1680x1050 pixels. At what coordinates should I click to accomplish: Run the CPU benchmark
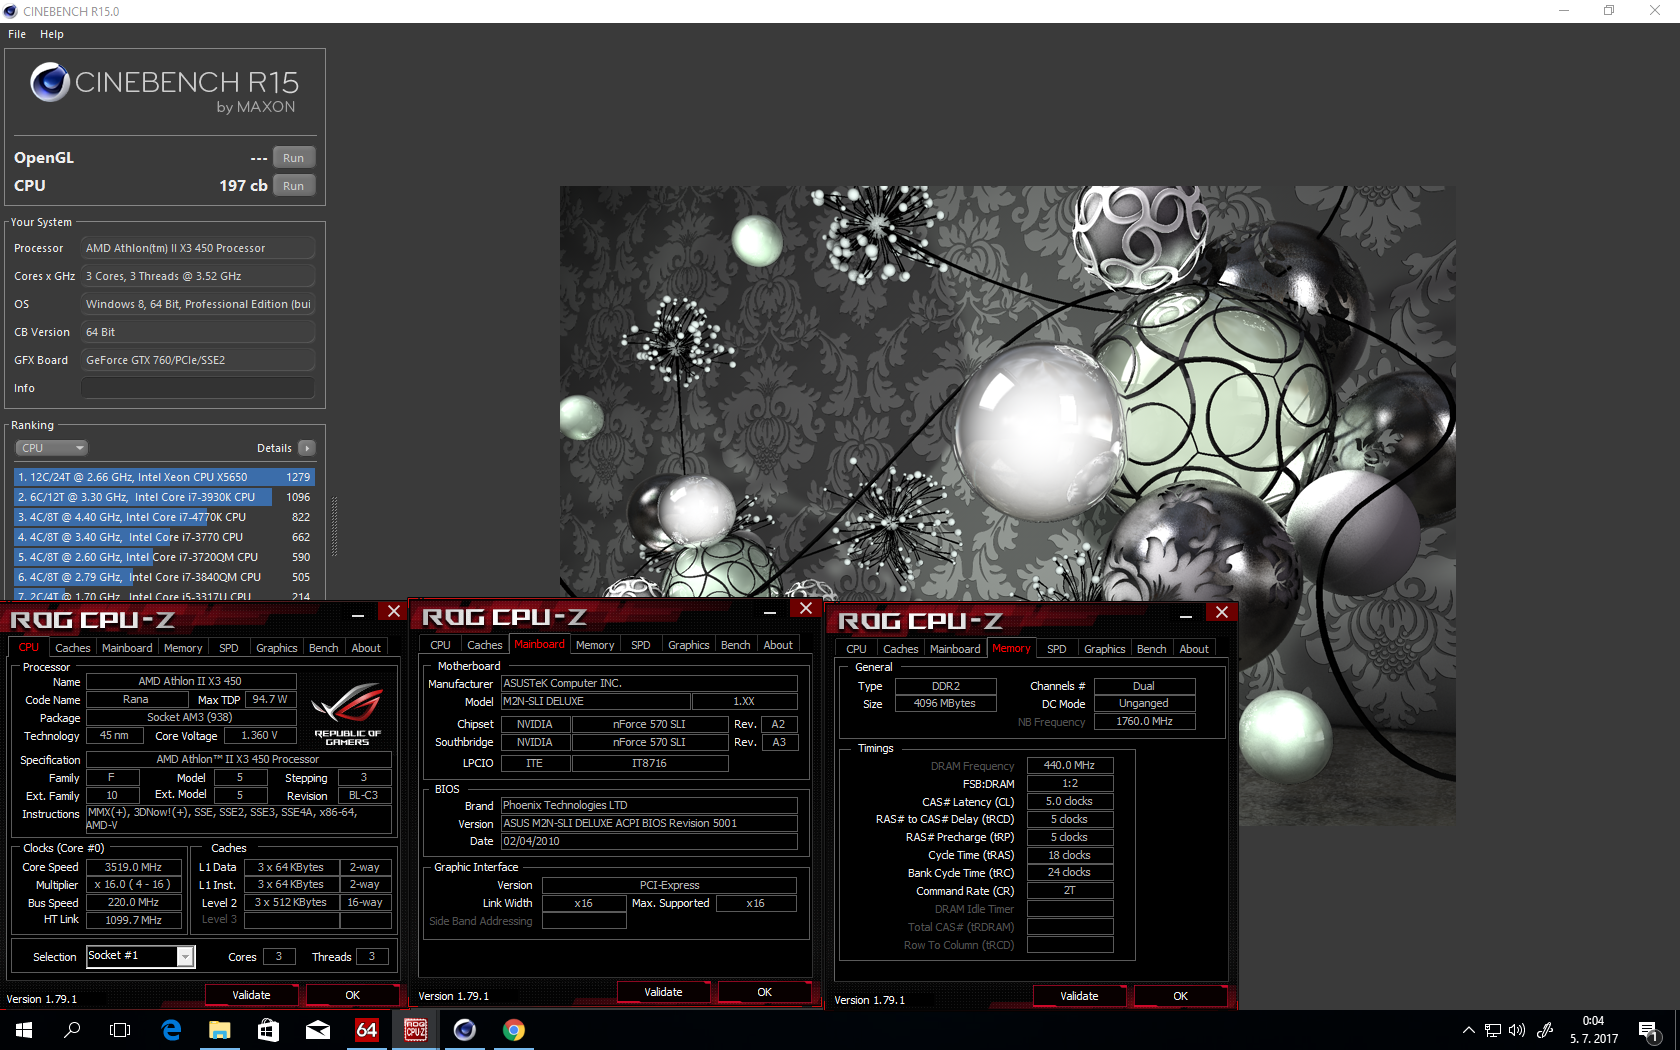[294, 186]
